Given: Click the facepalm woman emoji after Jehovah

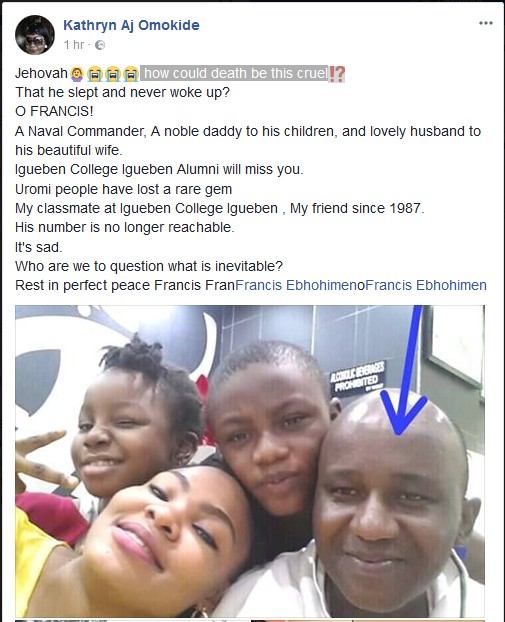Looking at the screenshot, I should tap(77, 74).
